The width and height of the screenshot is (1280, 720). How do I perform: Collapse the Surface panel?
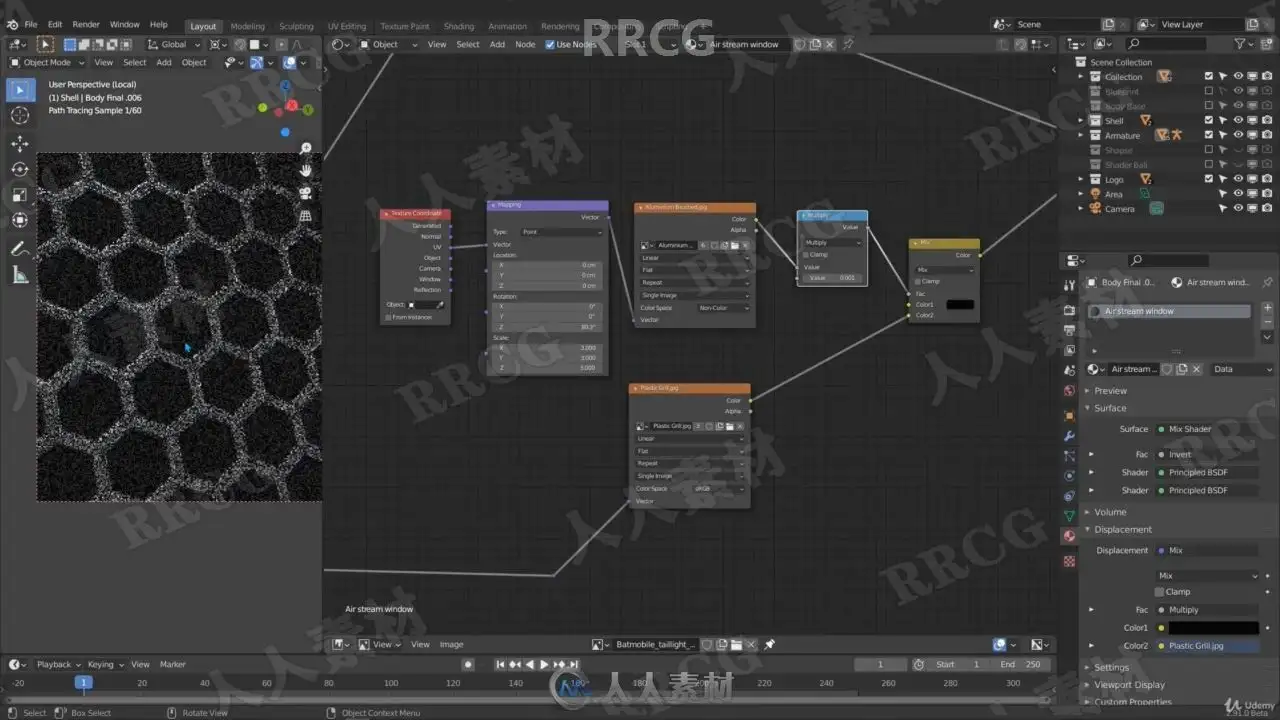point(1110,408)
